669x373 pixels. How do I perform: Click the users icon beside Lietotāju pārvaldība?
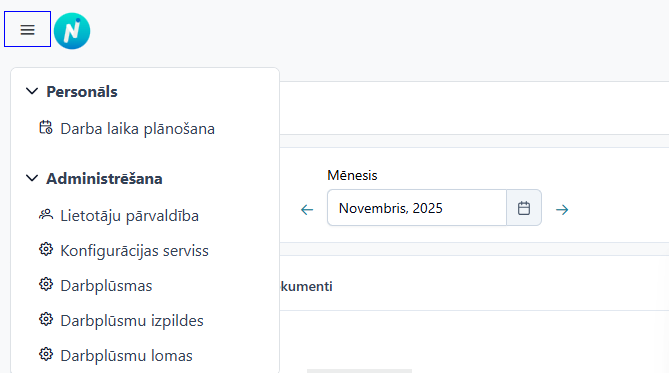tap(46, 215)
